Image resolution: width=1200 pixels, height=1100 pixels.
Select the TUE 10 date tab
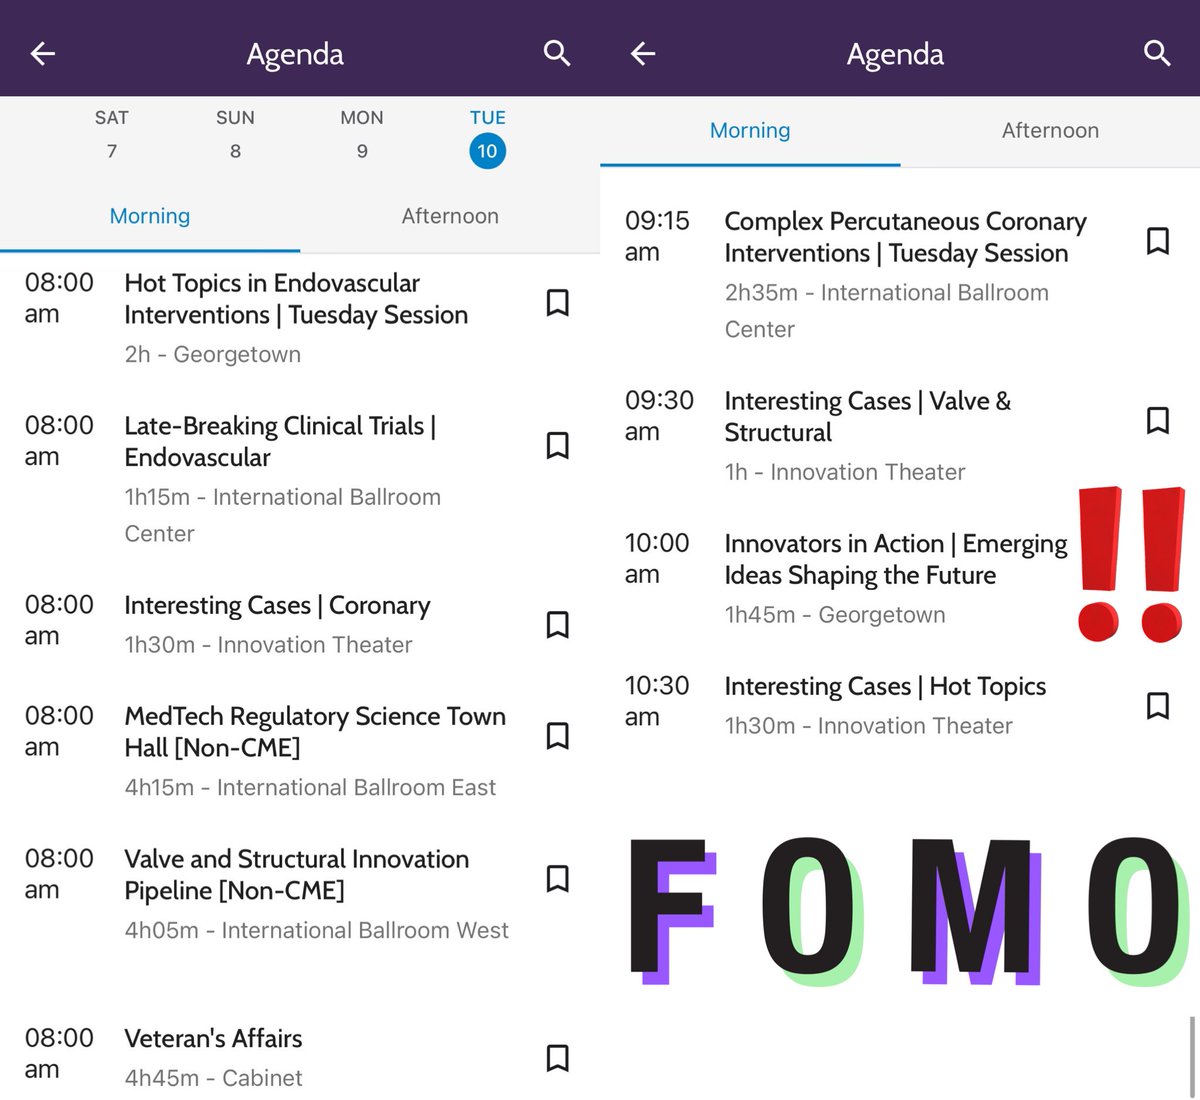(487, 135)
